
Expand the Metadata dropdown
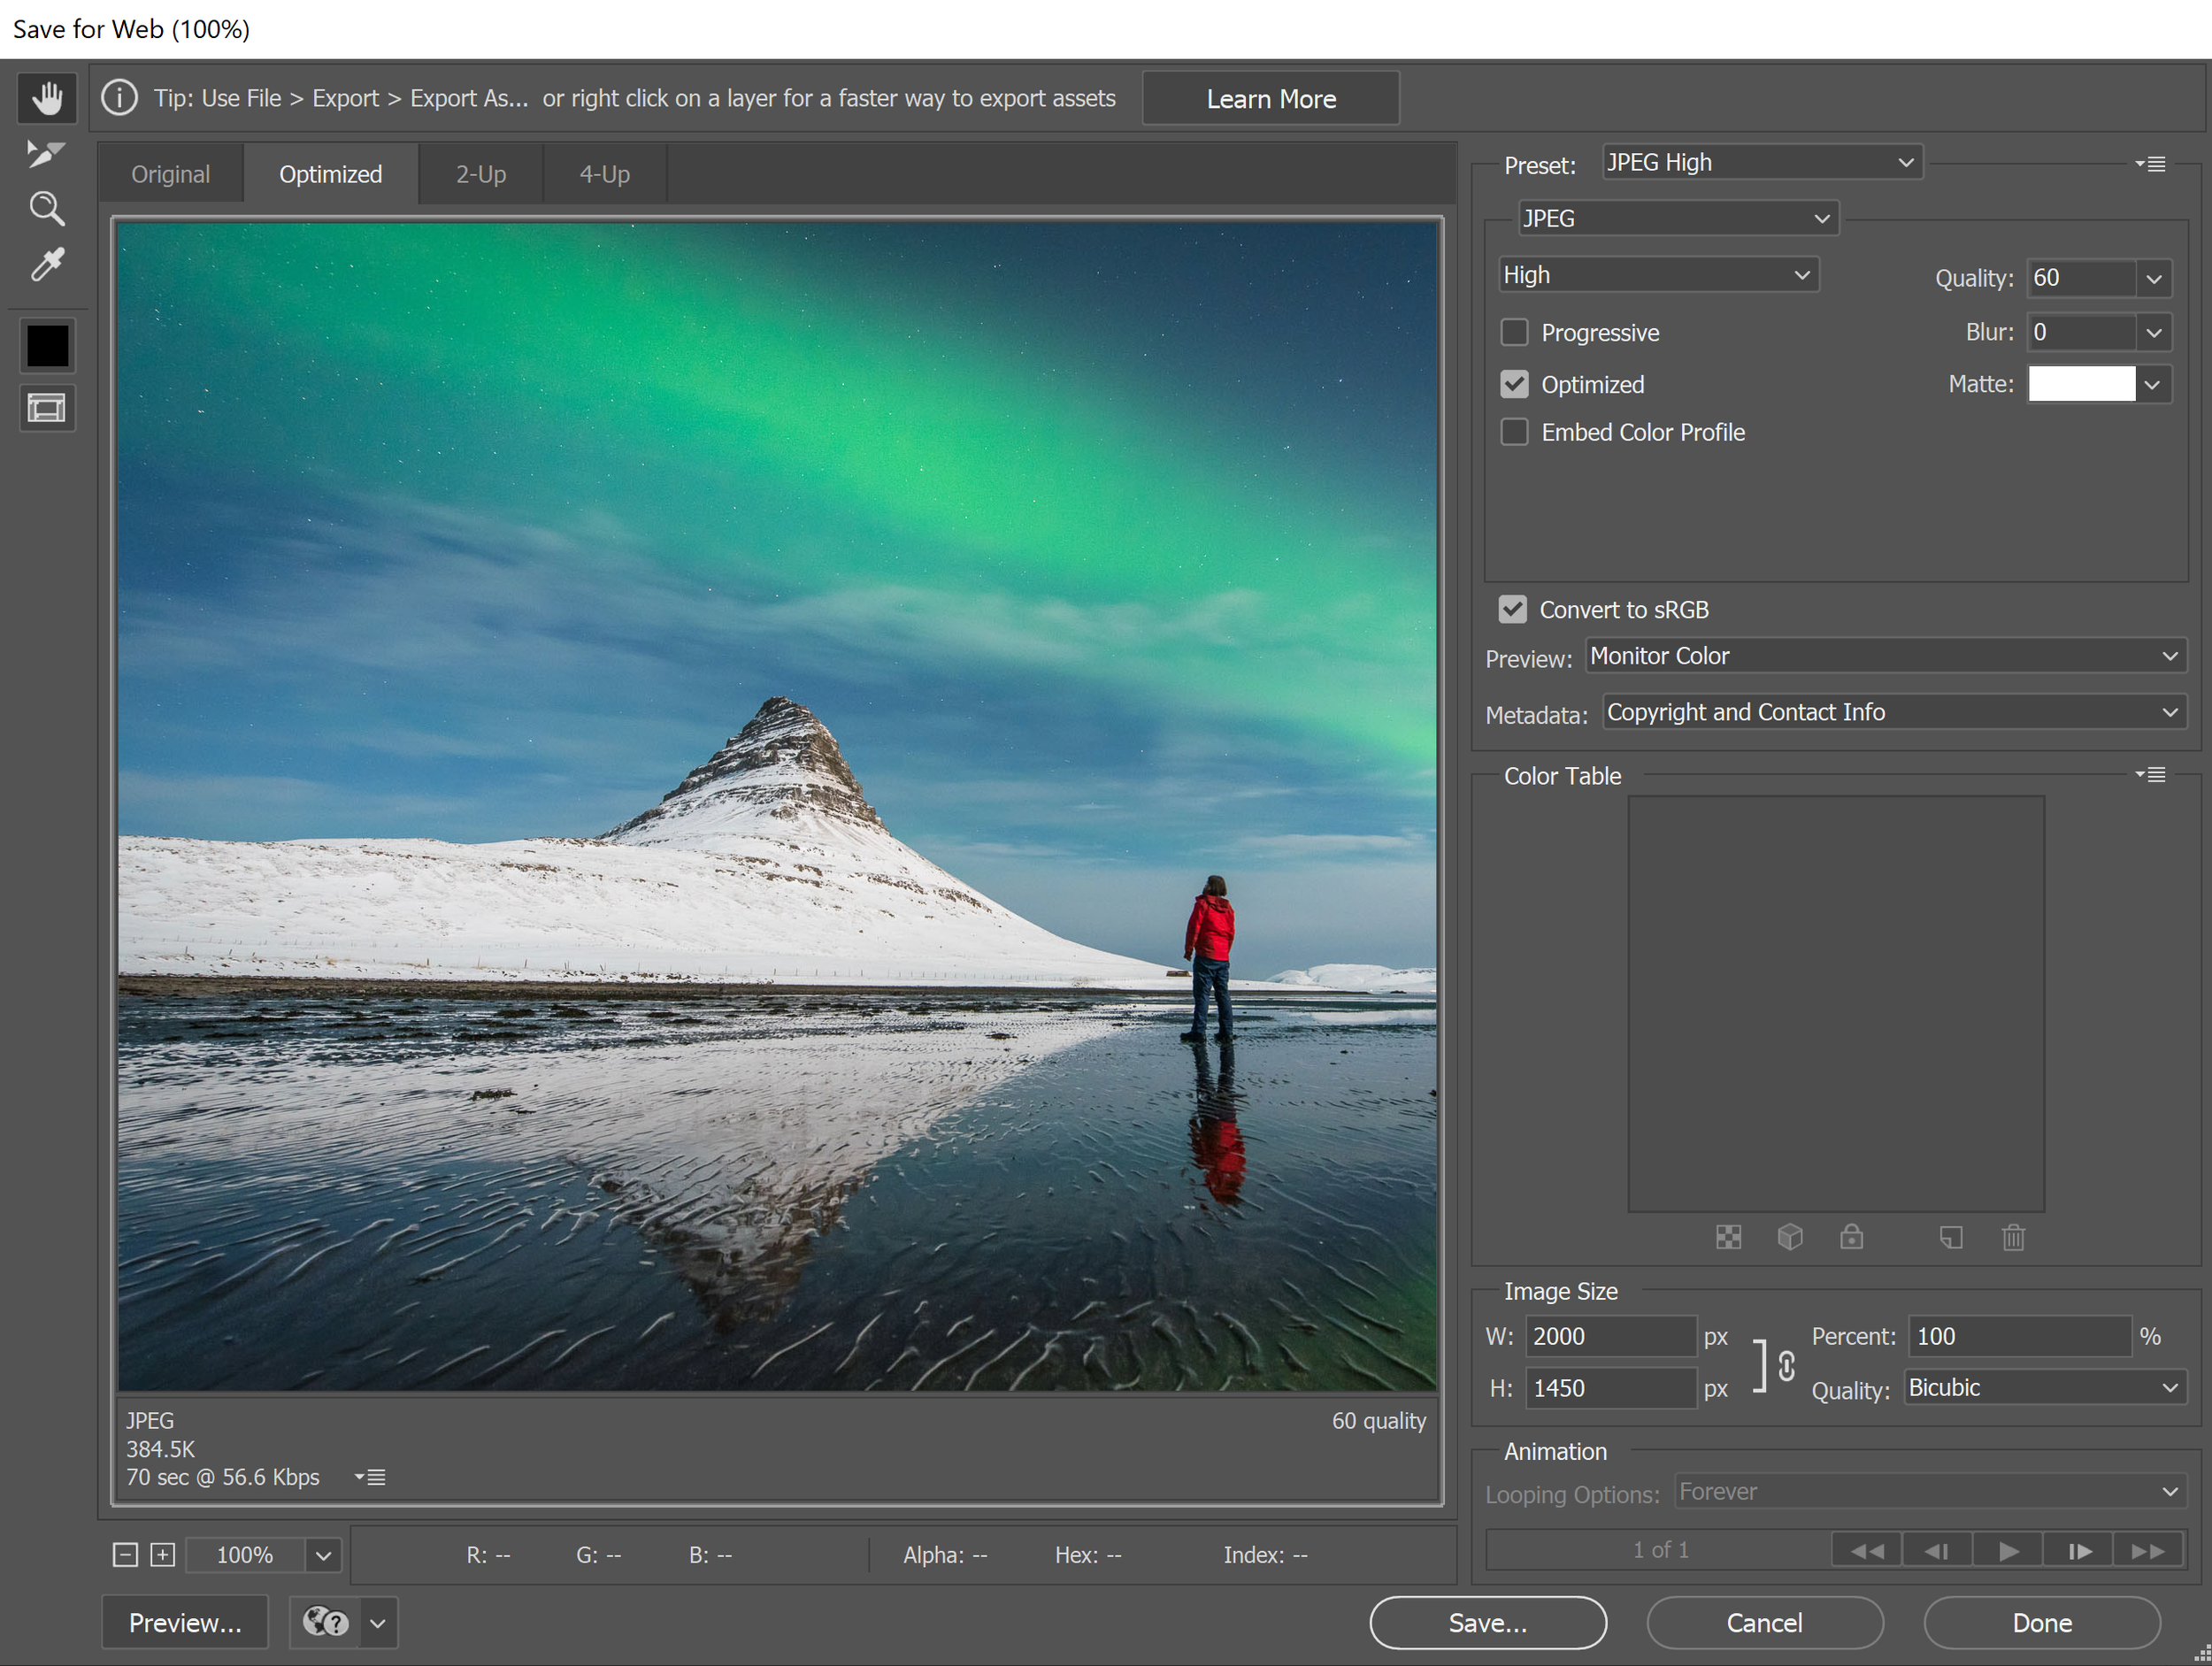point(1893,712)
